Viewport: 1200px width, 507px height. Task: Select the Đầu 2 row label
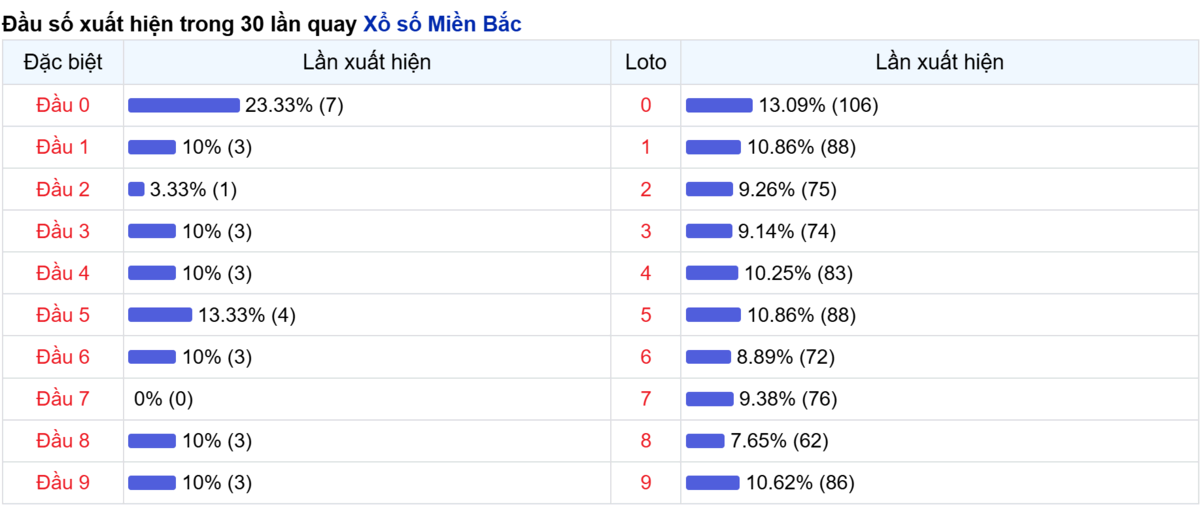pyautogui.click(x=63, y=189)
